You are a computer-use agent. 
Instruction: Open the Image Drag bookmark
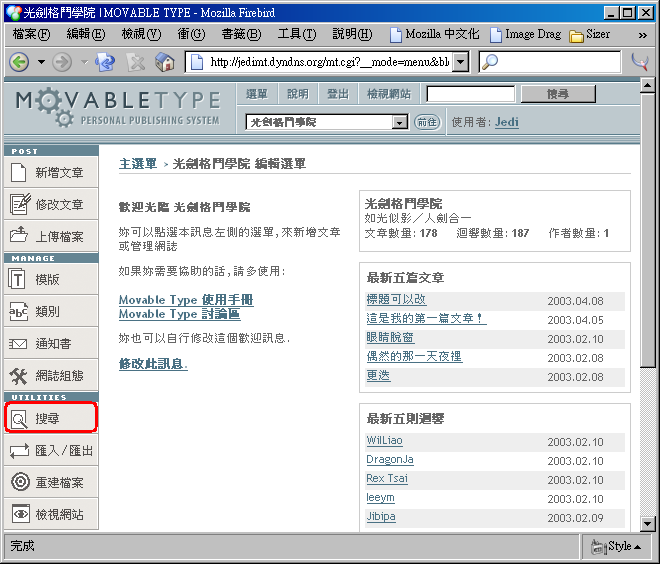point(526,35)
